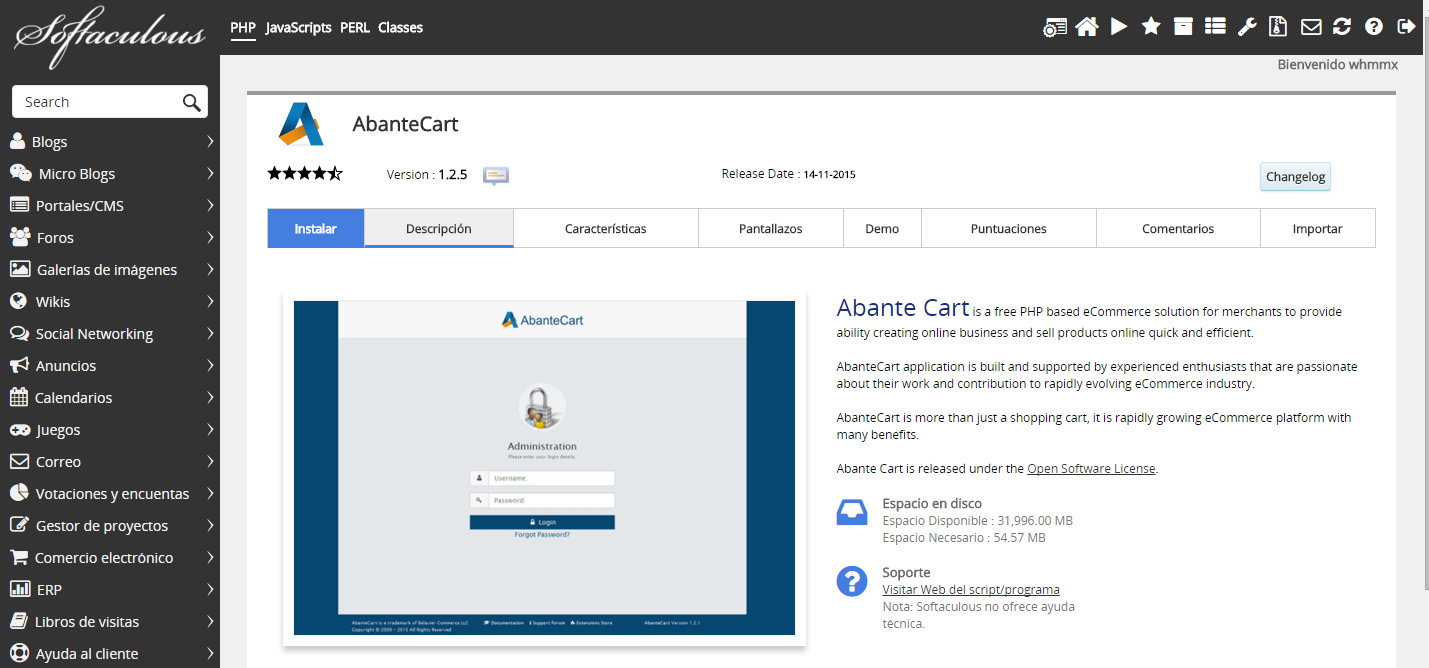Click the wrench settings icon

(1246, 27)
